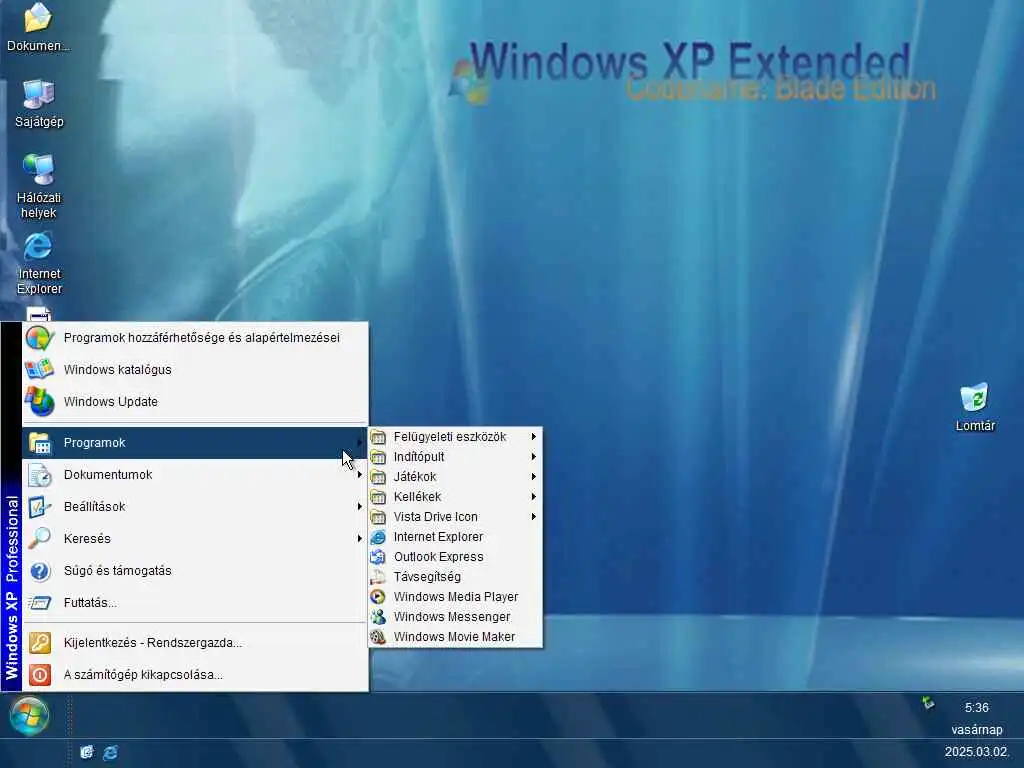Click the taskbar clock showing 5:36
The width and height of the screenshot is (1024, 768).
coord(976,708)
